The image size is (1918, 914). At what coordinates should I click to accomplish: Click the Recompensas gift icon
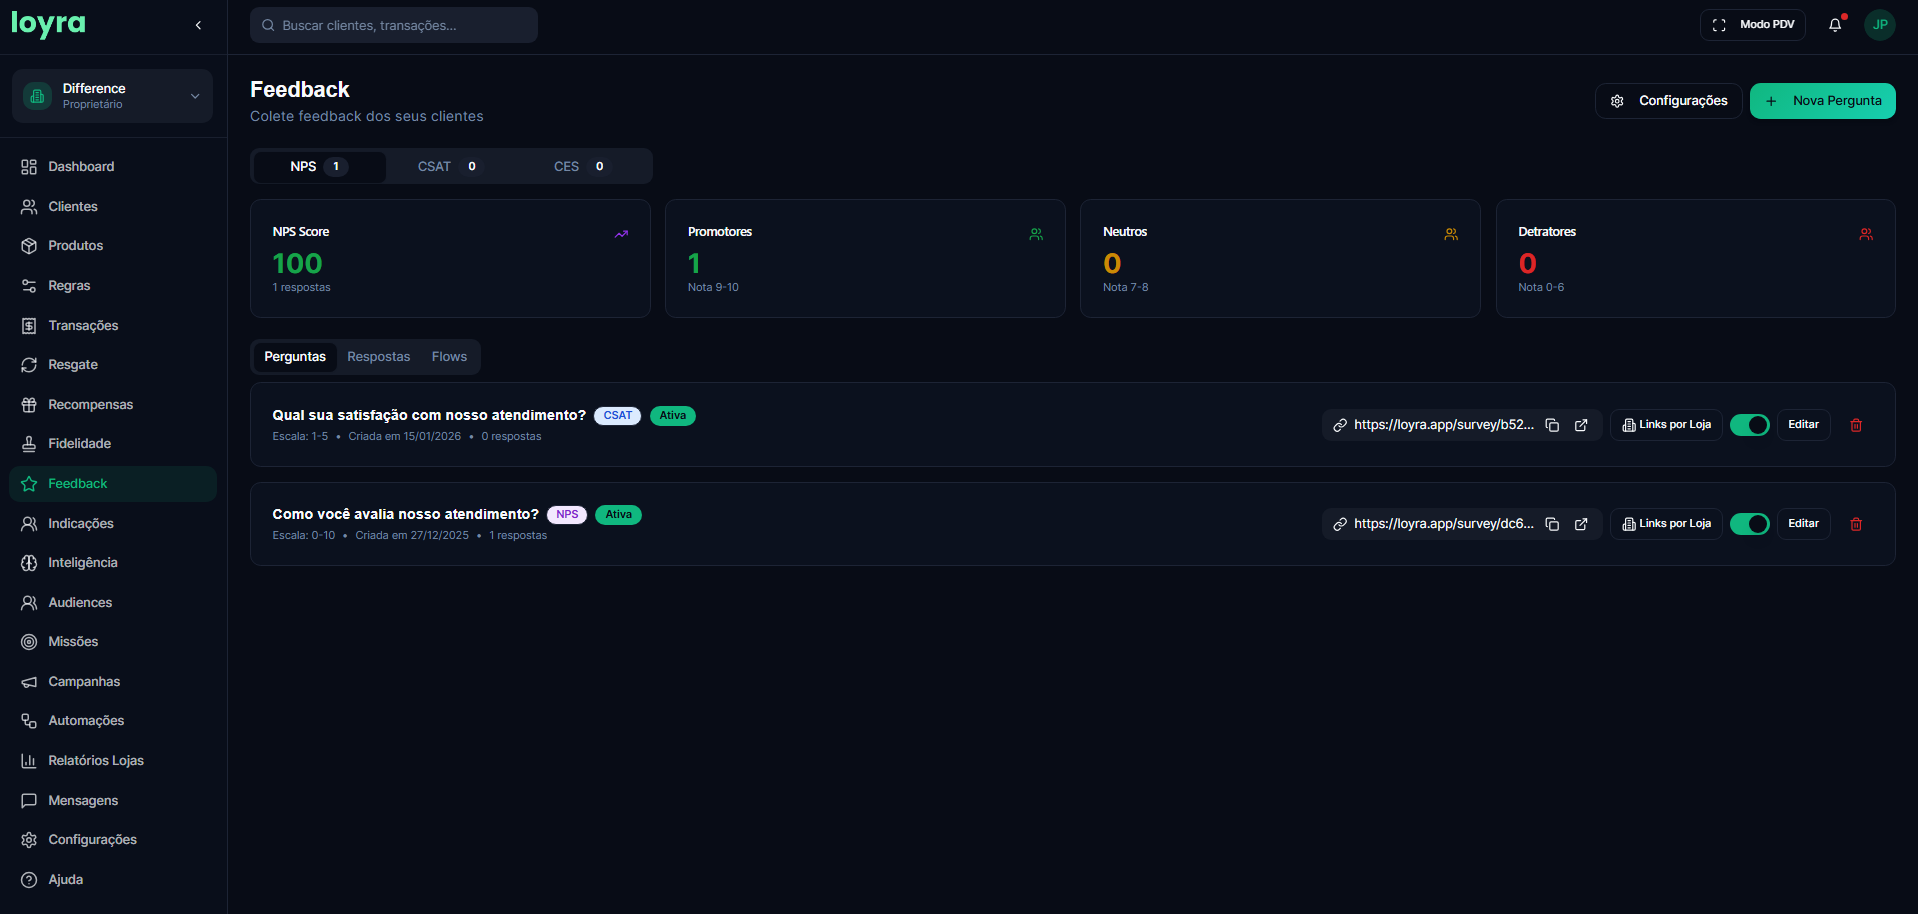[x=29, y=405]
